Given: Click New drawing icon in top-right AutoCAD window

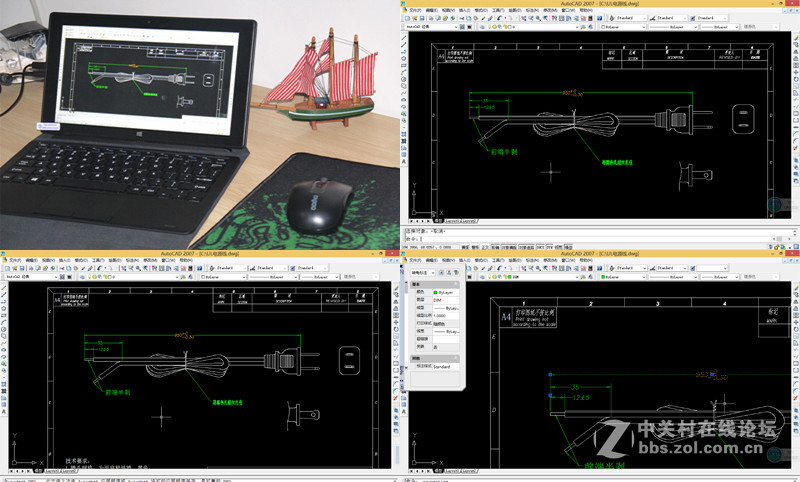Looking at the screenshot, I should tap(407, 18).
